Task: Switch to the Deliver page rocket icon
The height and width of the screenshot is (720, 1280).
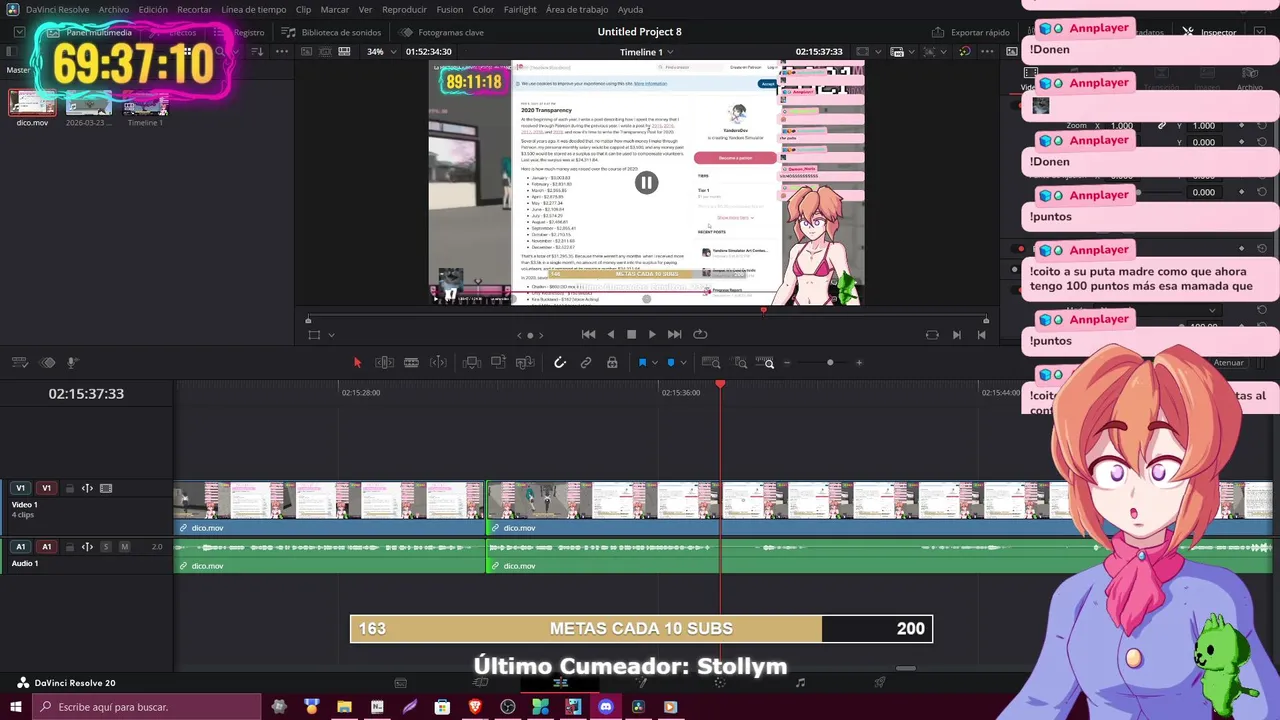Action: click(880, 682)
